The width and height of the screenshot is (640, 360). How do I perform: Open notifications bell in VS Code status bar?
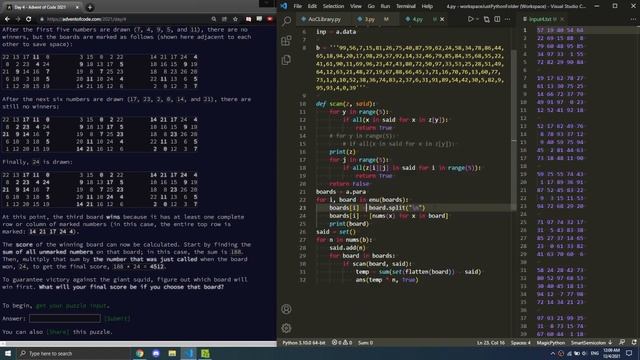pos(634,342)
